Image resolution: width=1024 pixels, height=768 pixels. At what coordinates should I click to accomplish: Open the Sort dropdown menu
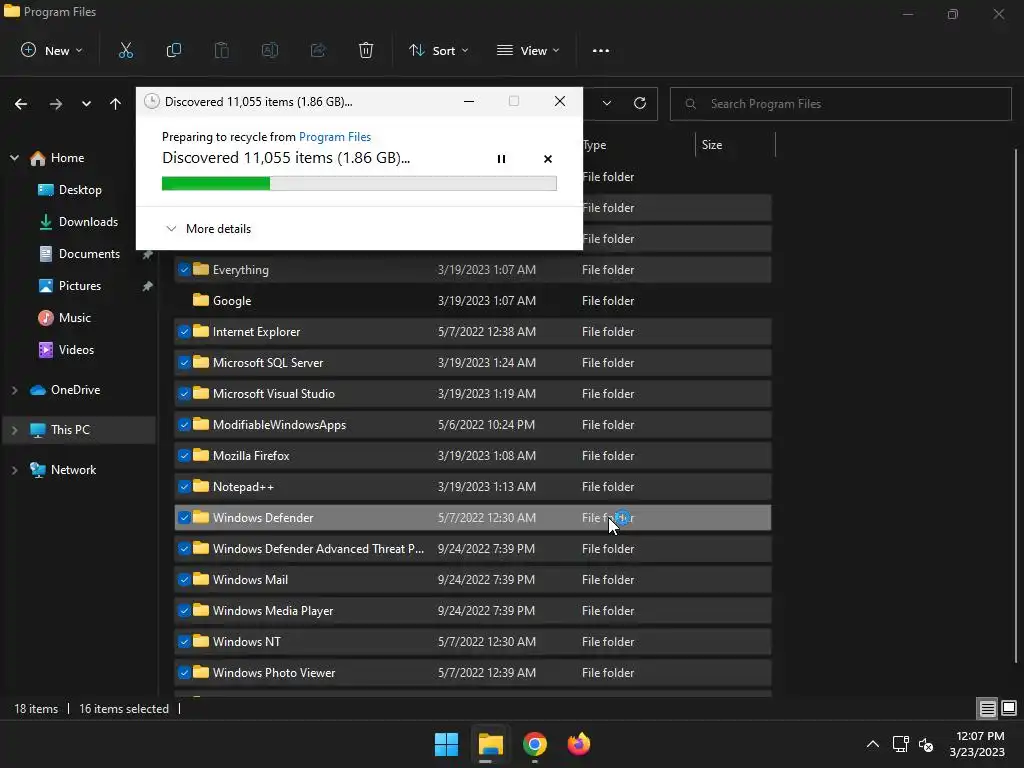(438, 50)
